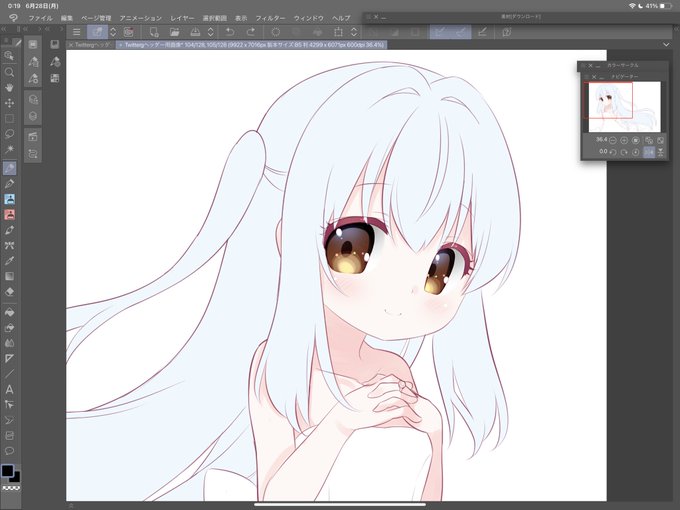Open the ページ管理 menu
The height and width of the screenshot is (510, 680).
(x=96, y=18)
